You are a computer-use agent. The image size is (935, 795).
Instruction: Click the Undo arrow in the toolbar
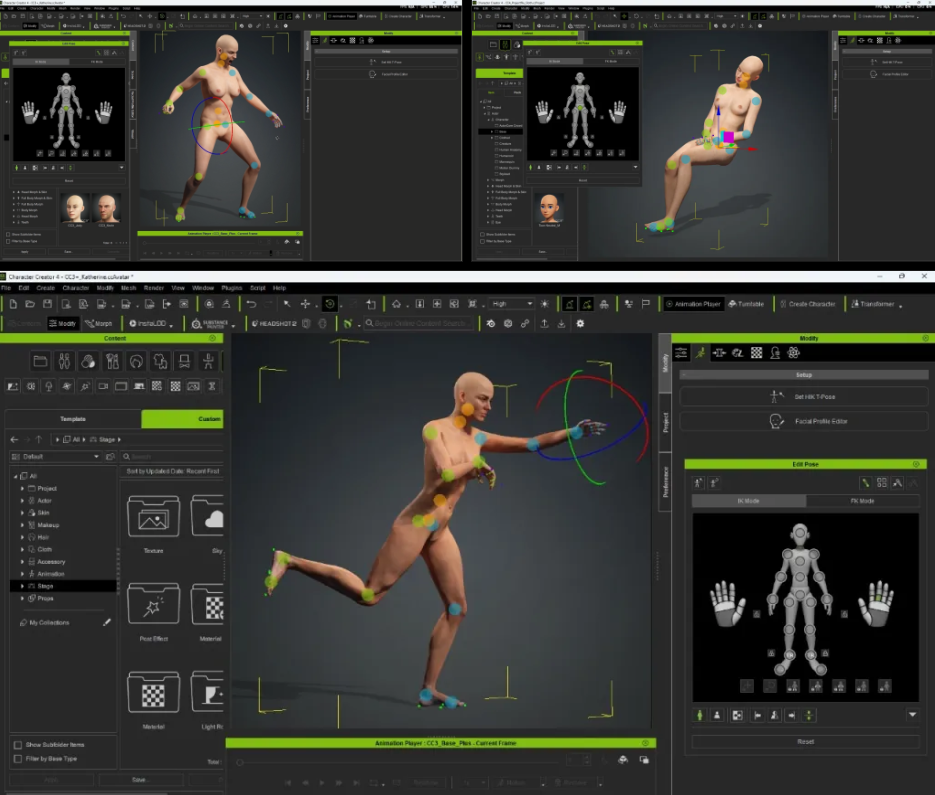coord(250,304)
